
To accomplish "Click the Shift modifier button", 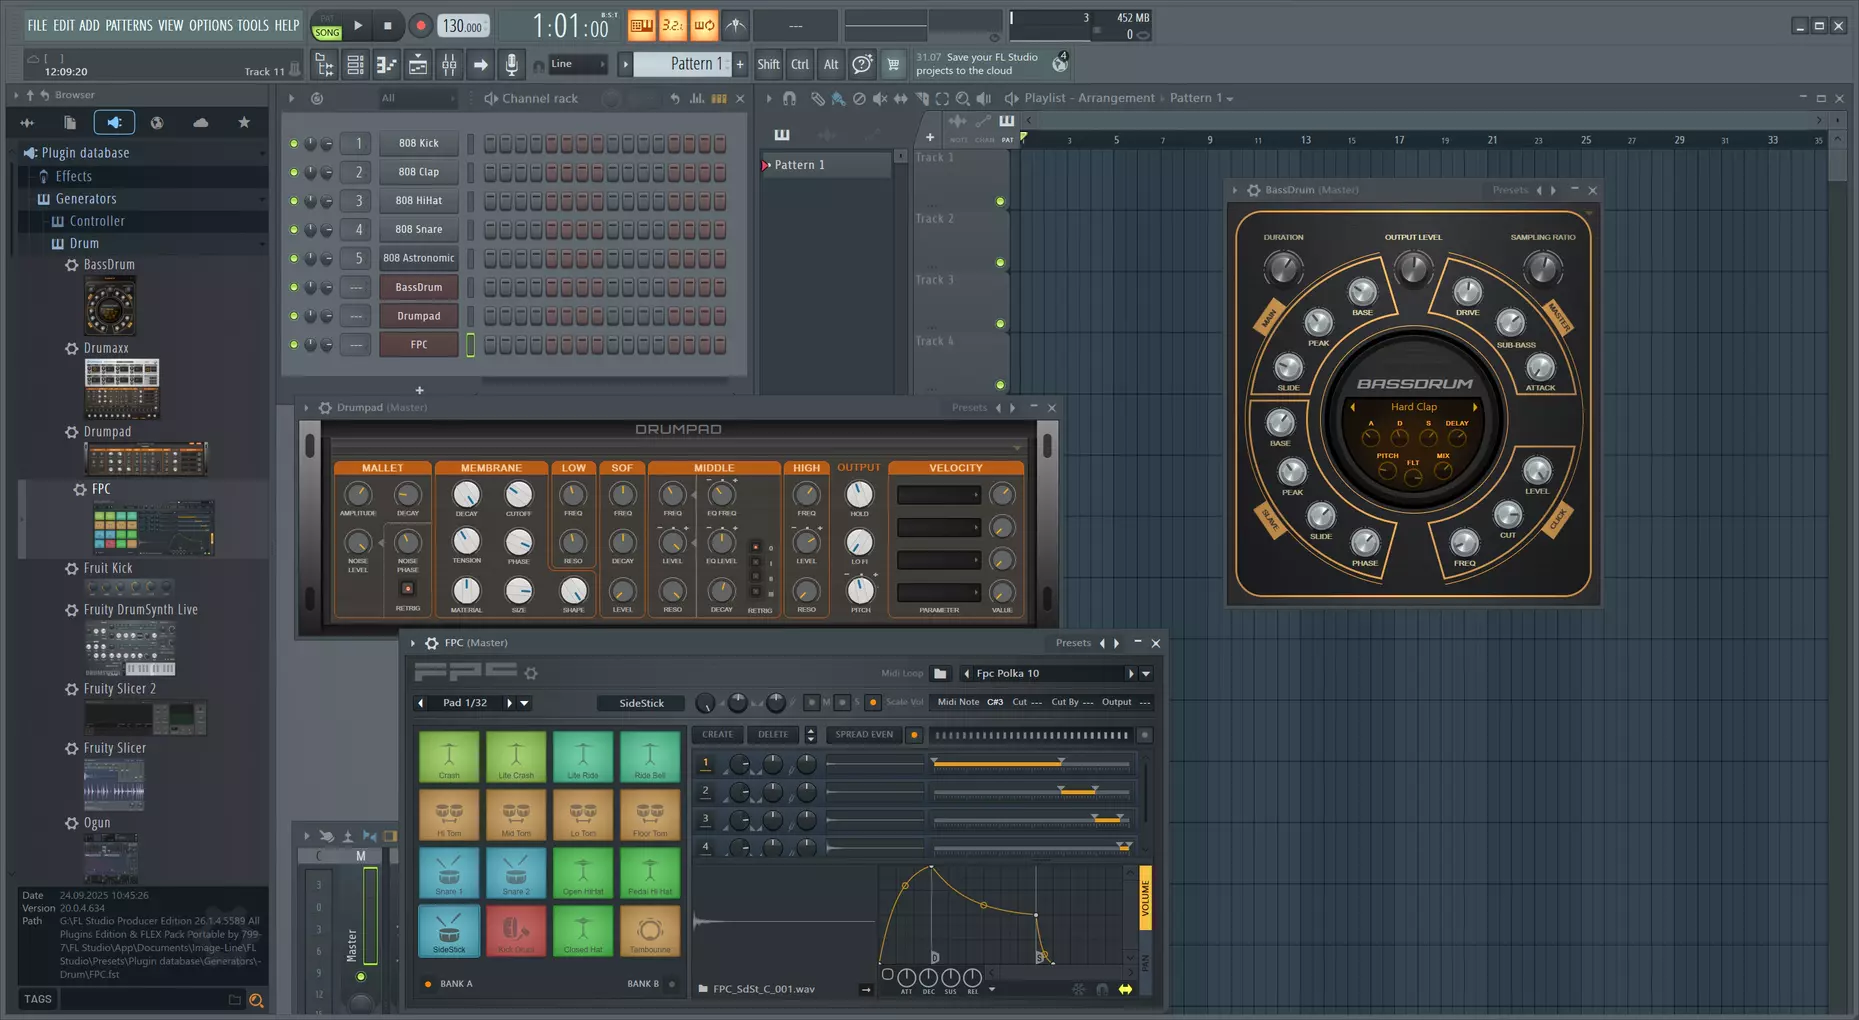I will (x=768, y=65).
